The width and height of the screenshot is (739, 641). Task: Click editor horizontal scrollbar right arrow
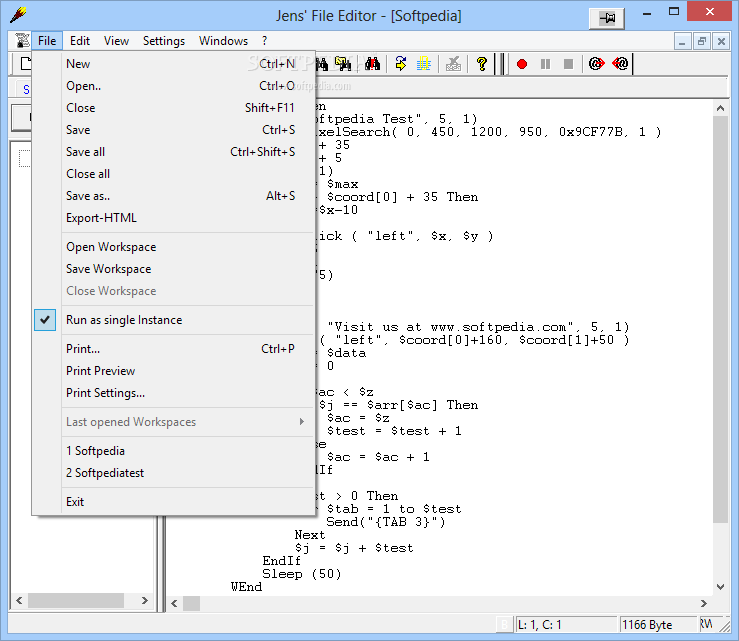point(704,603)
